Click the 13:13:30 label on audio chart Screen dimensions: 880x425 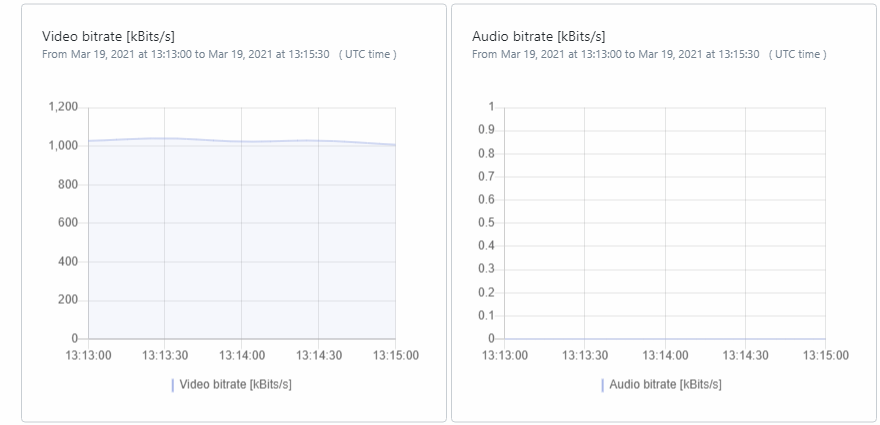[x=585, y=355]
